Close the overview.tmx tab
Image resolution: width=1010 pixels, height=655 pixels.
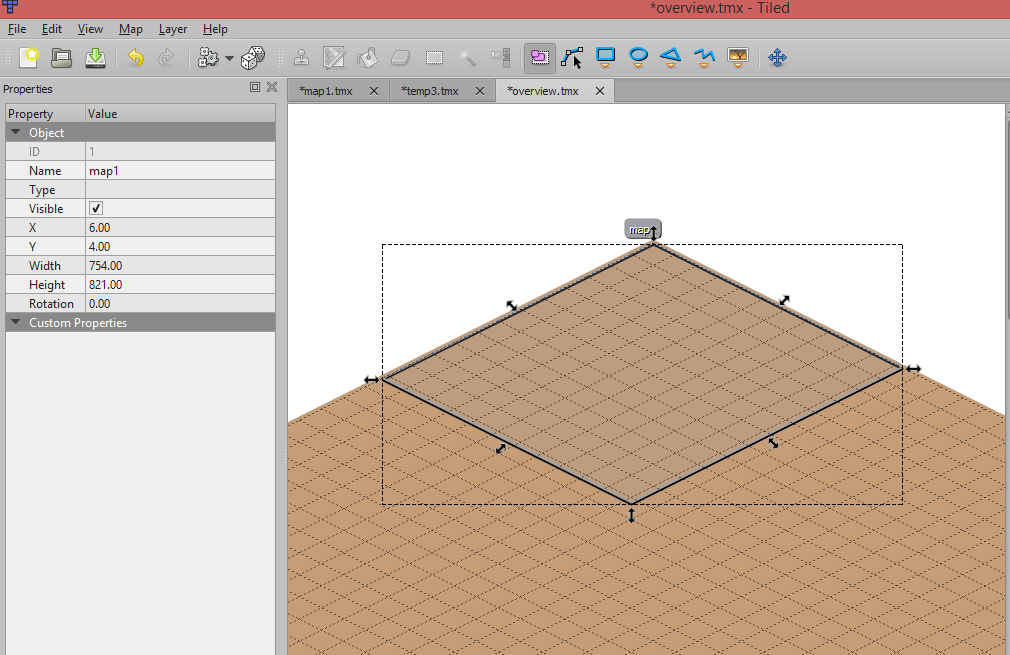click(x=600, y=91)
